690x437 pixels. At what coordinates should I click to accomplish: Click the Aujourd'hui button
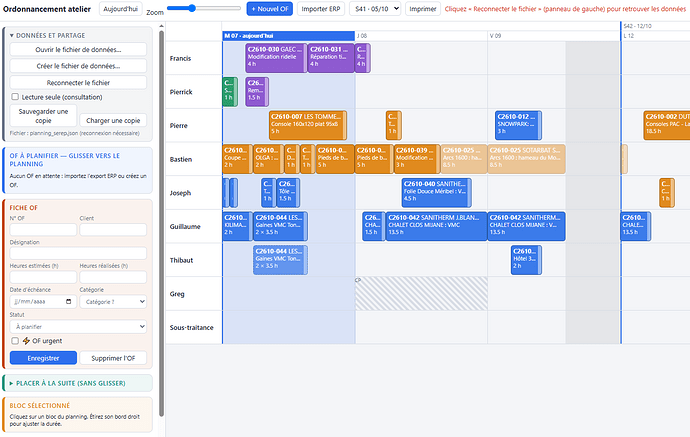pos(121,9)
